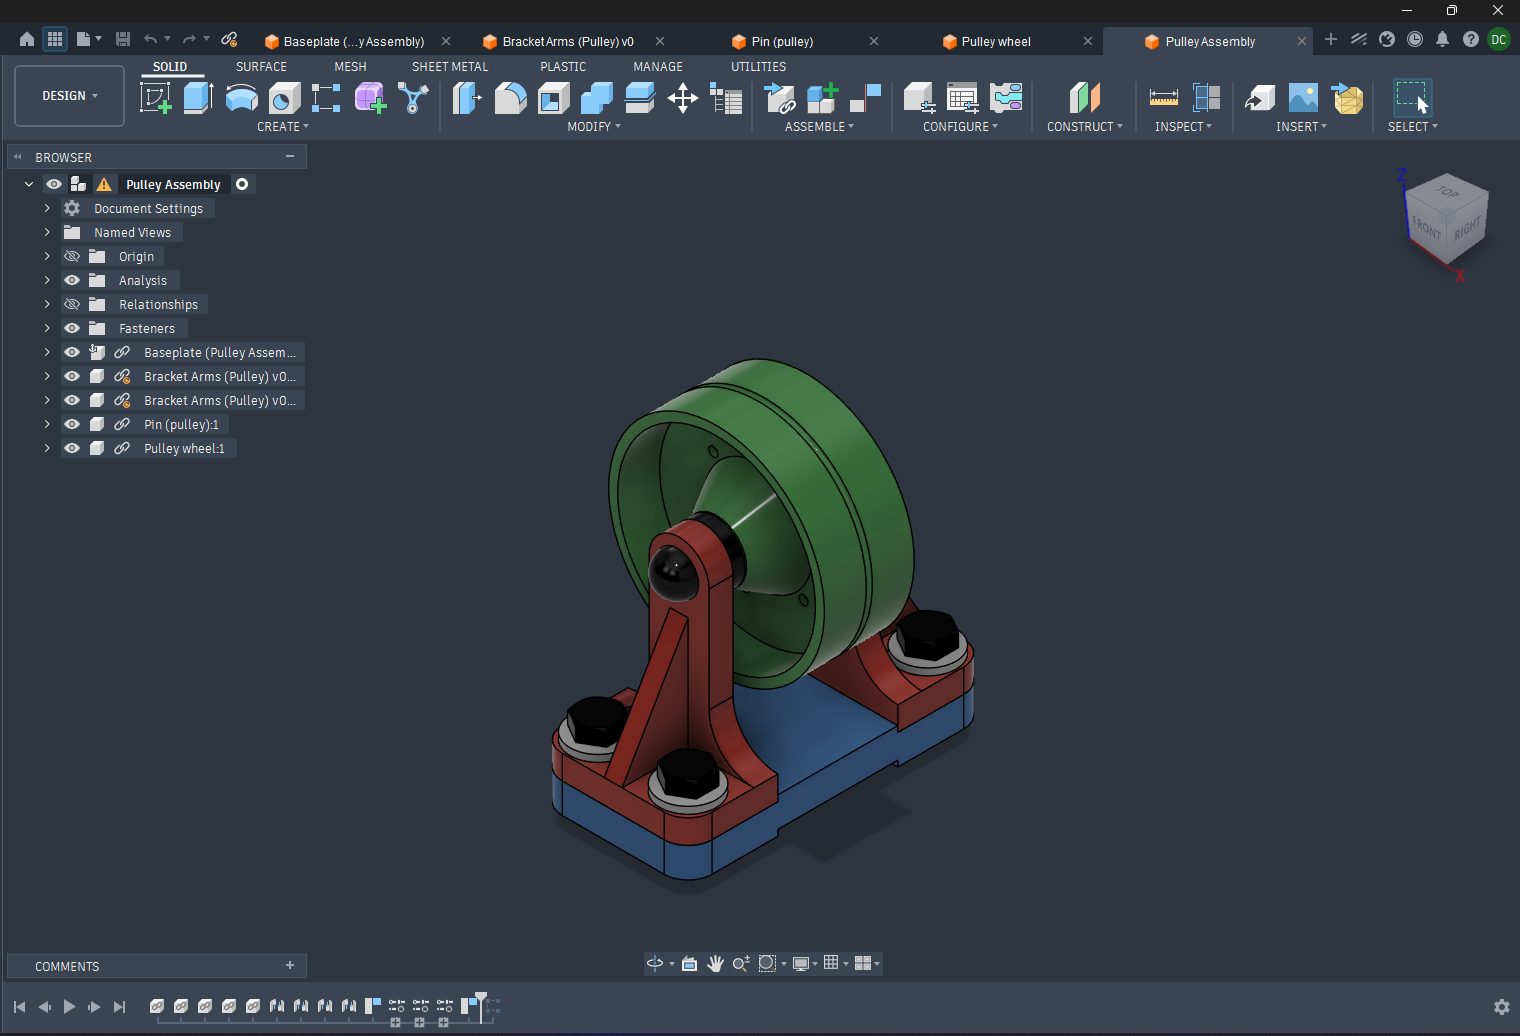Select the Orbit navigation tool
The image size is (1520, 1036).
pos(655,963)
